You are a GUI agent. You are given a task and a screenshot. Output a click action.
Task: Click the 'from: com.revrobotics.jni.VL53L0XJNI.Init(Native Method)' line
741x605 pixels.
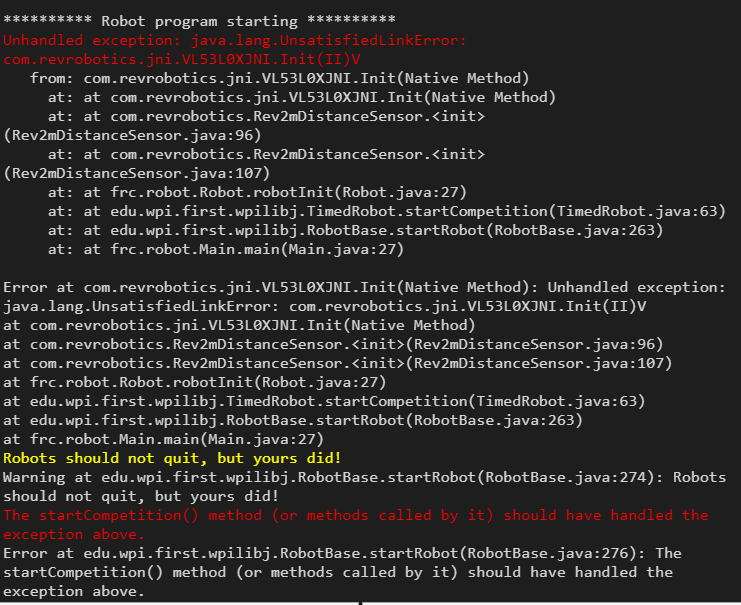(x=279, y=78)
